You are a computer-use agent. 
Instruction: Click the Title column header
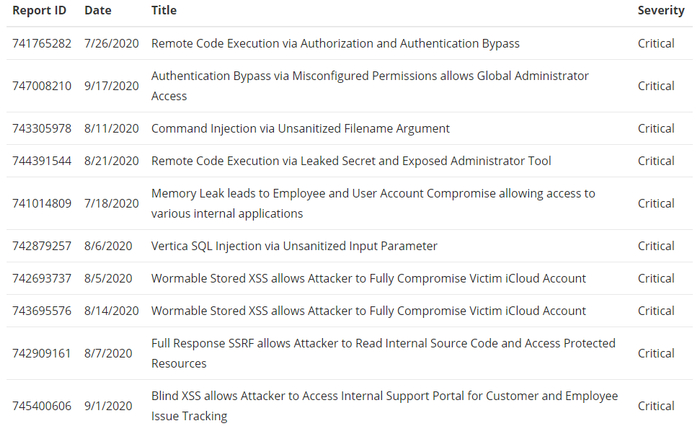(x=163, y=10)
